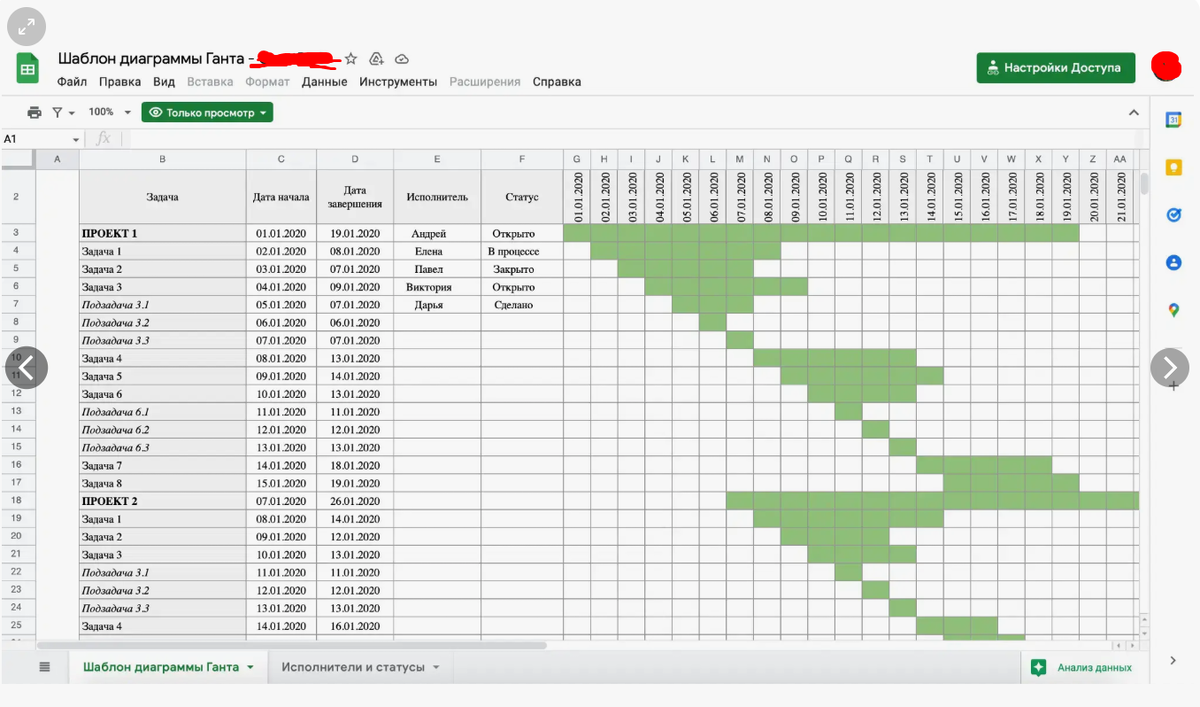
Task: Open the Вид menu
Action: (x=164, y=82)
